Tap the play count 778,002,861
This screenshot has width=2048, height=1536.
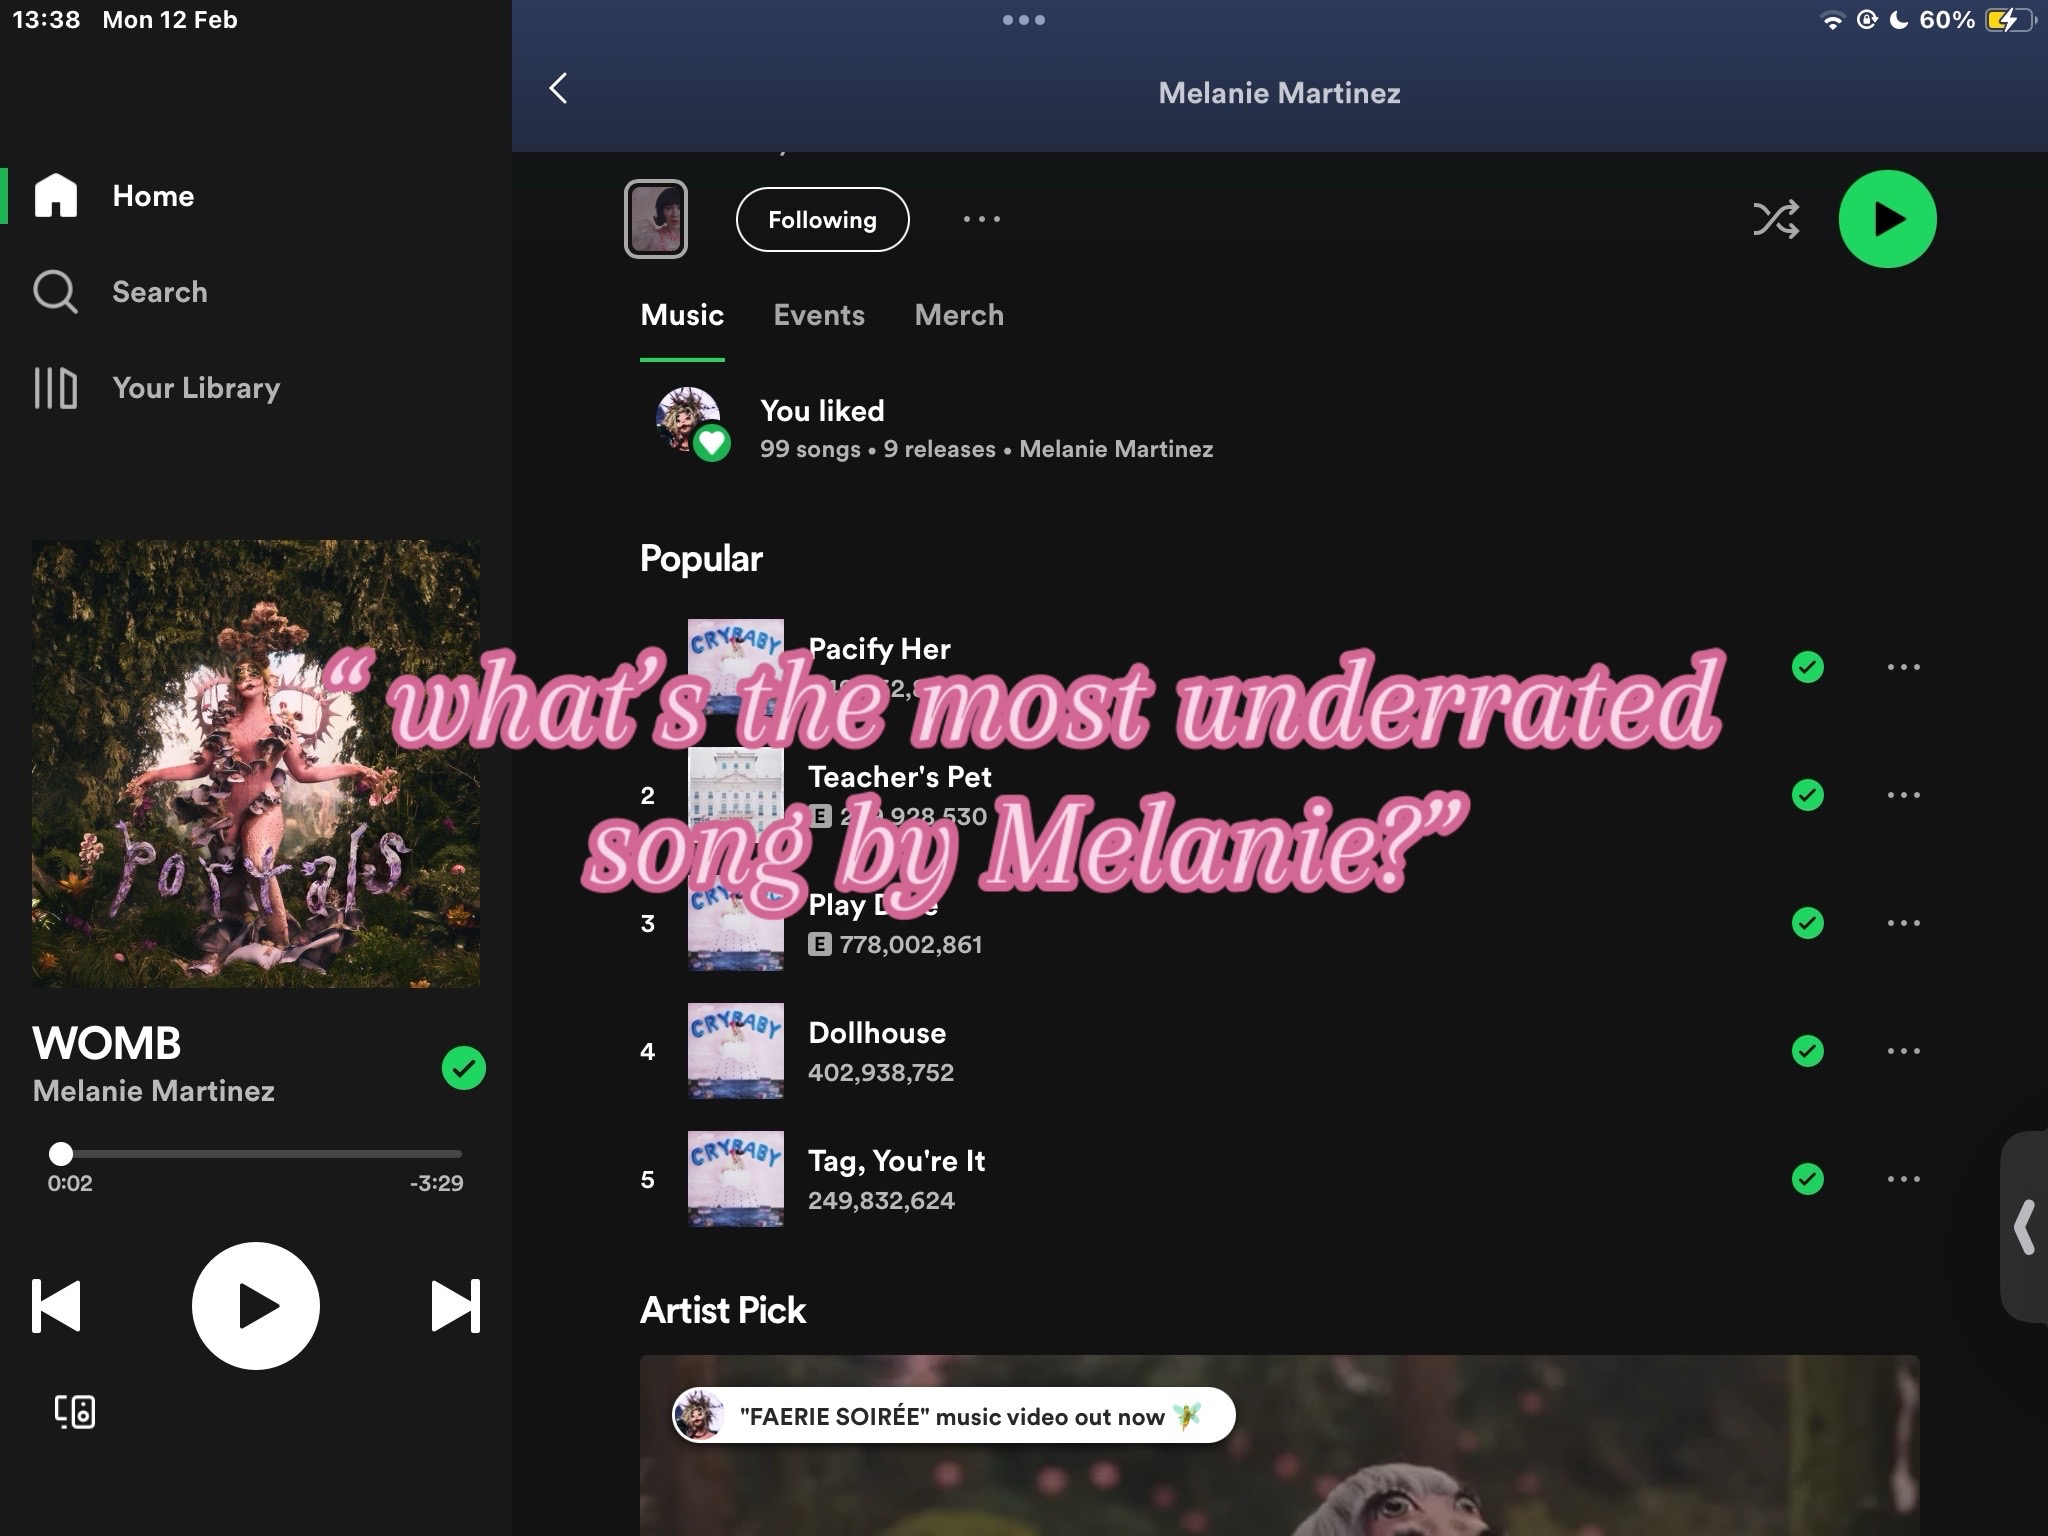[x=911, y=945]
